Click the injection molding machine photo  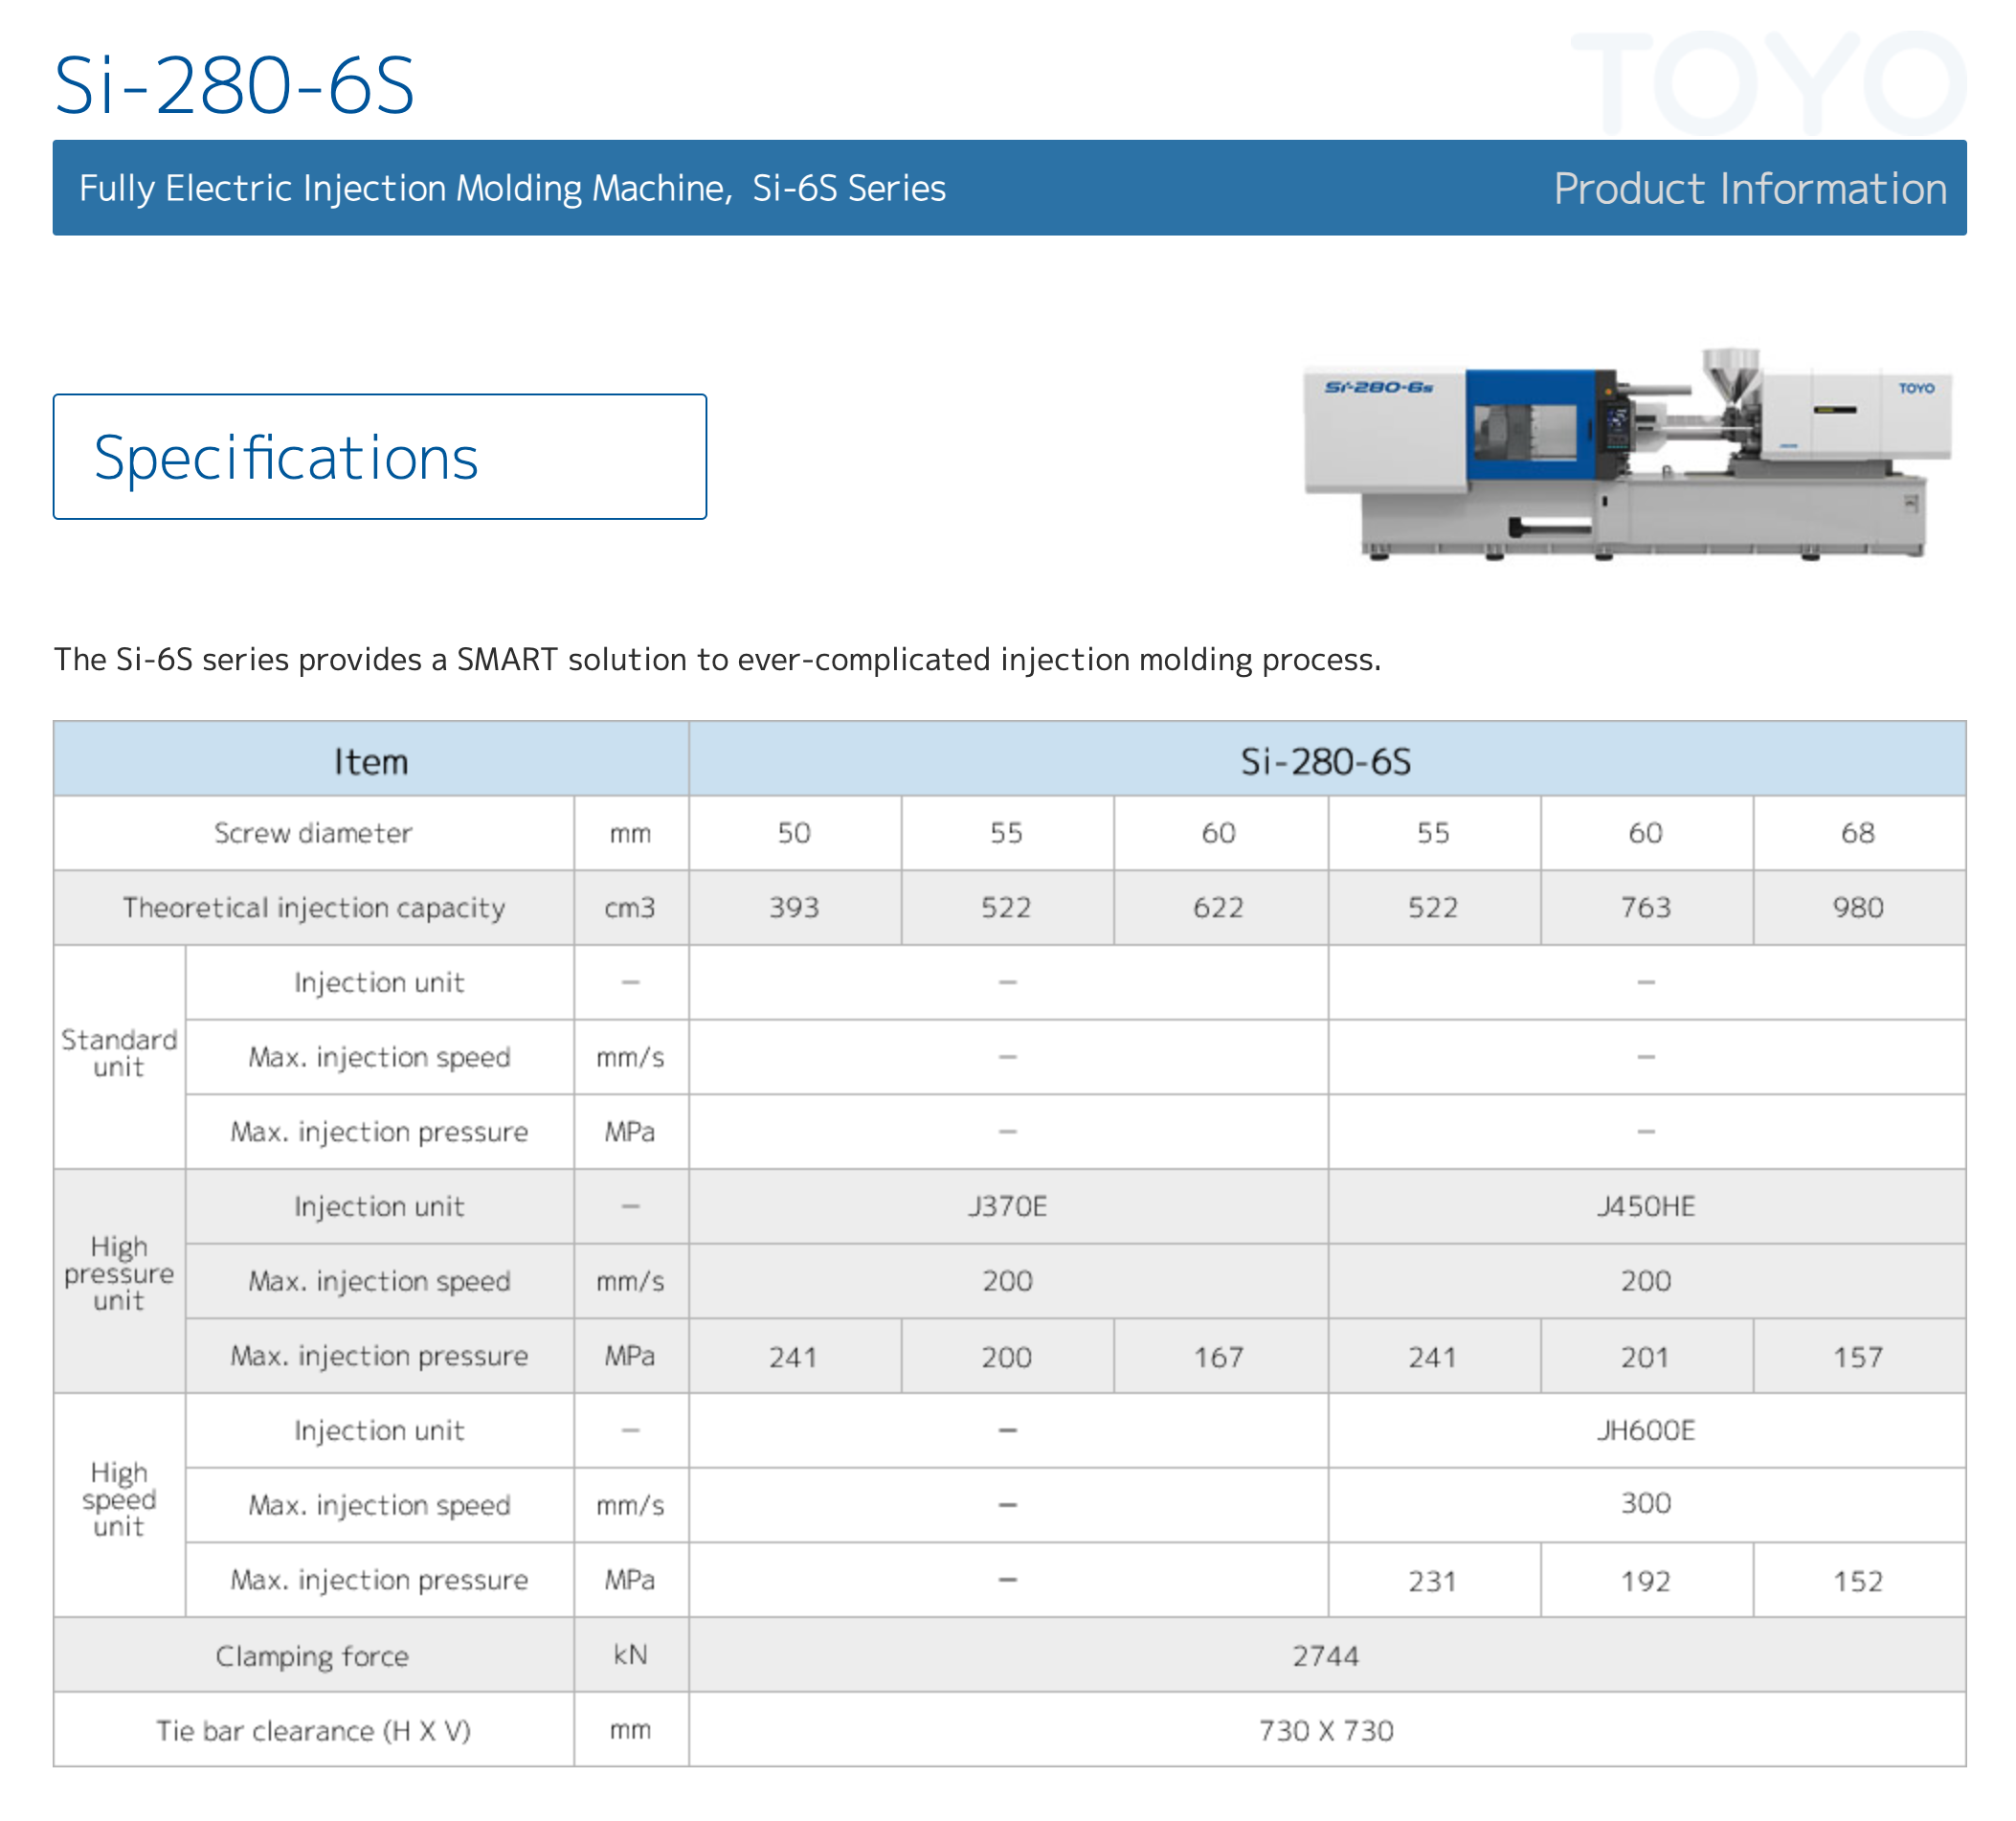tap(1627, 455)
